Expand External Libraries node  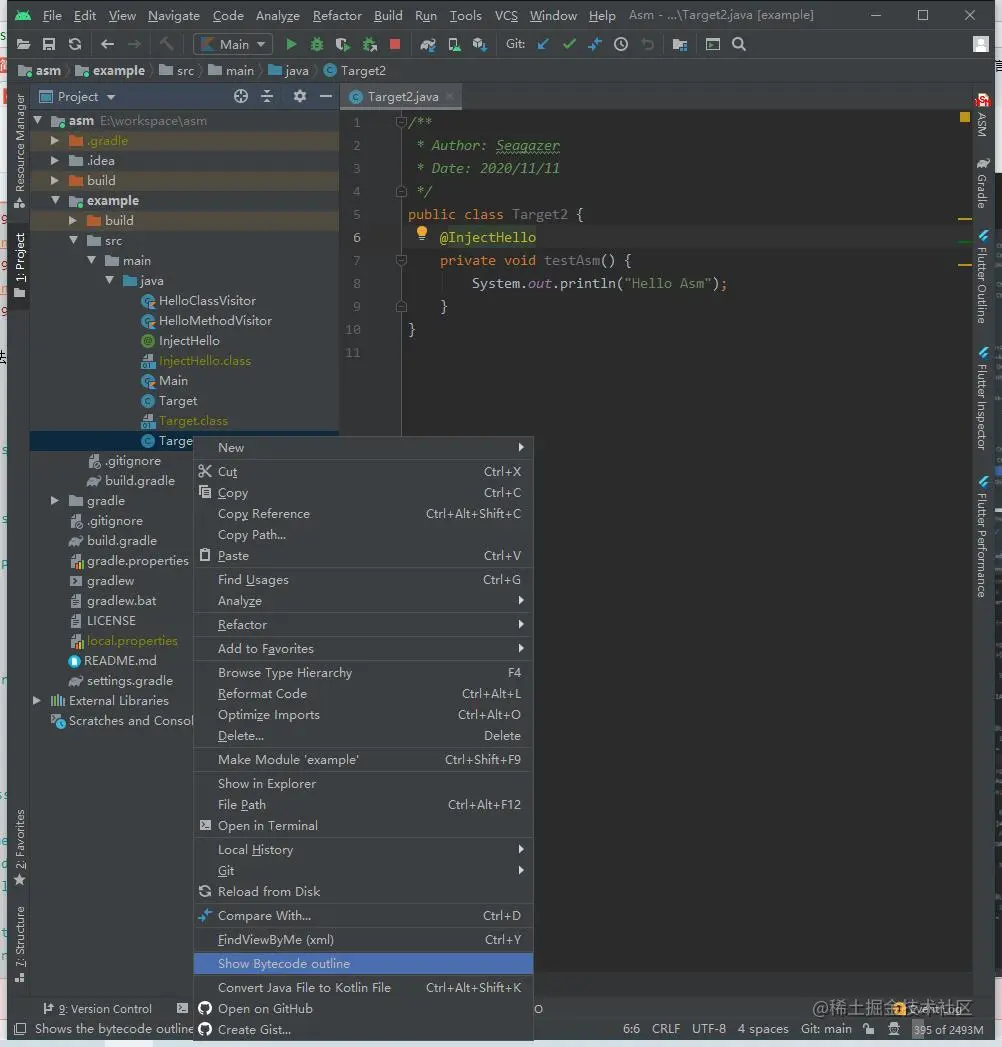pos(37,700)
